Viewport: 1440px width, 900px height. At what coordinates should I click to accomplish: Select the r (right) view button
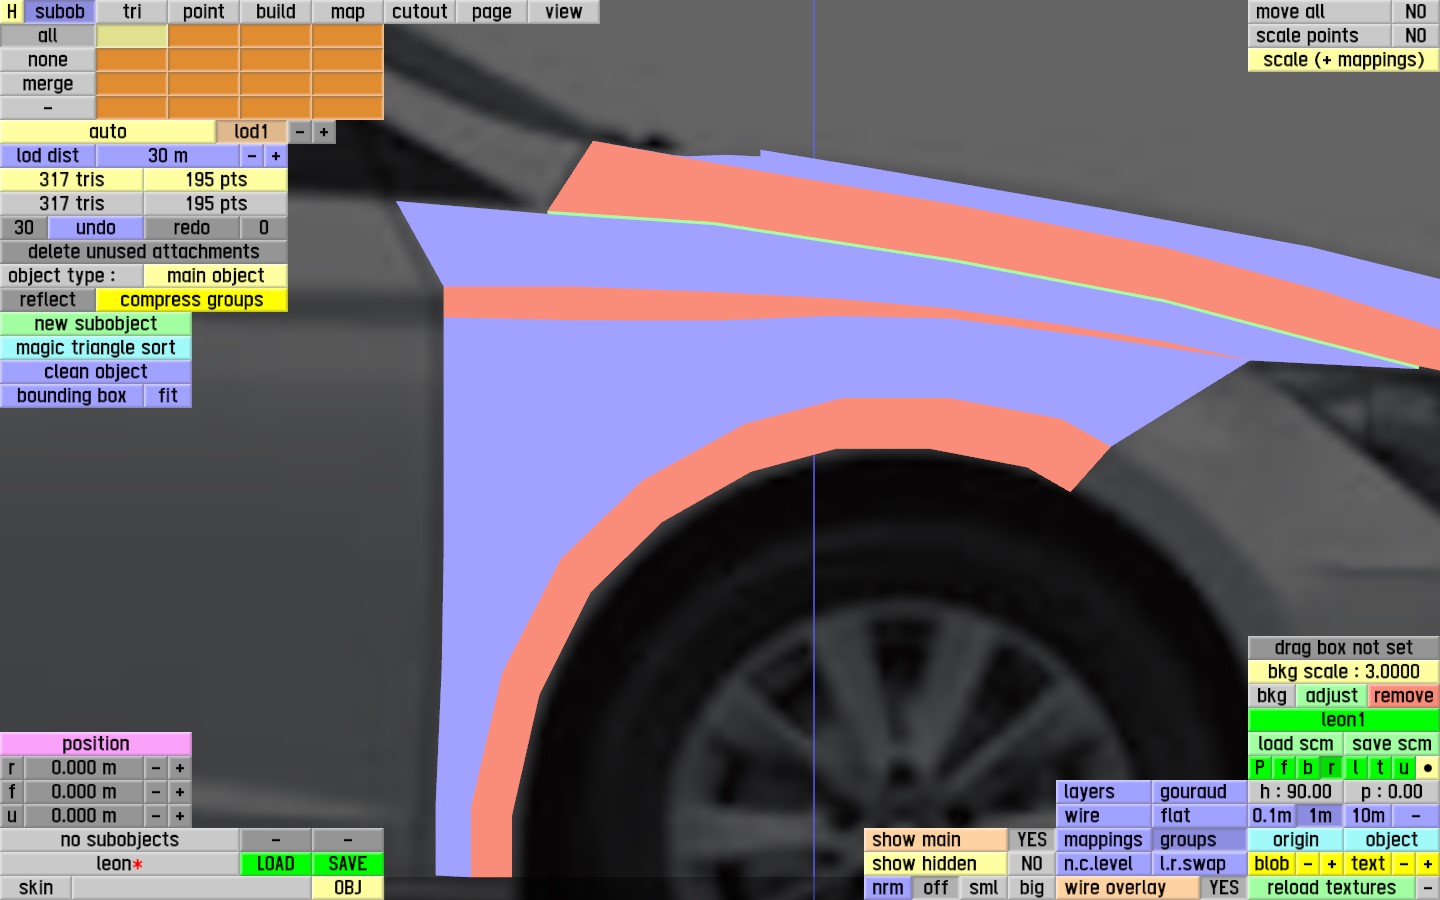click(x=1332, y=768)
